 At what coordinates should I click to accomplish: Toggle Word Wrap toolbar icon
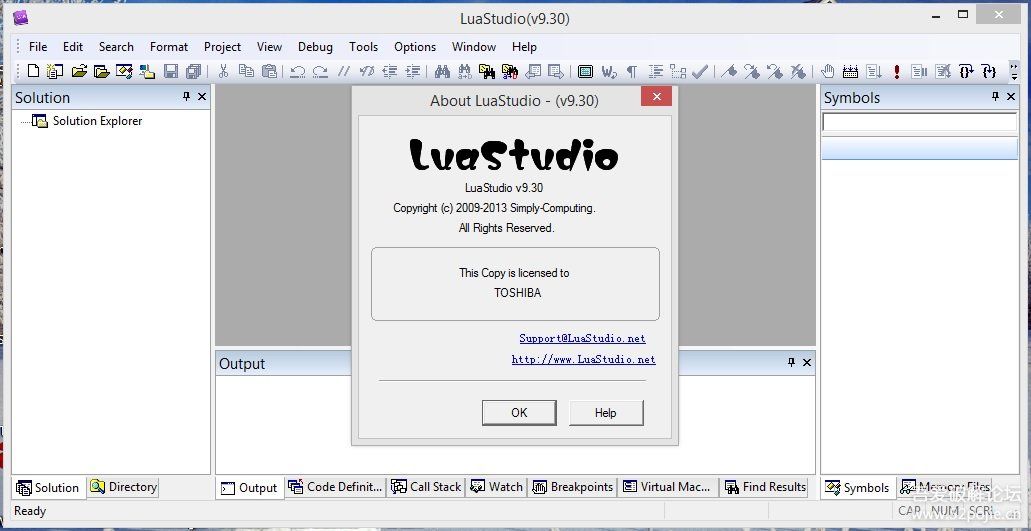pos(609,71)
